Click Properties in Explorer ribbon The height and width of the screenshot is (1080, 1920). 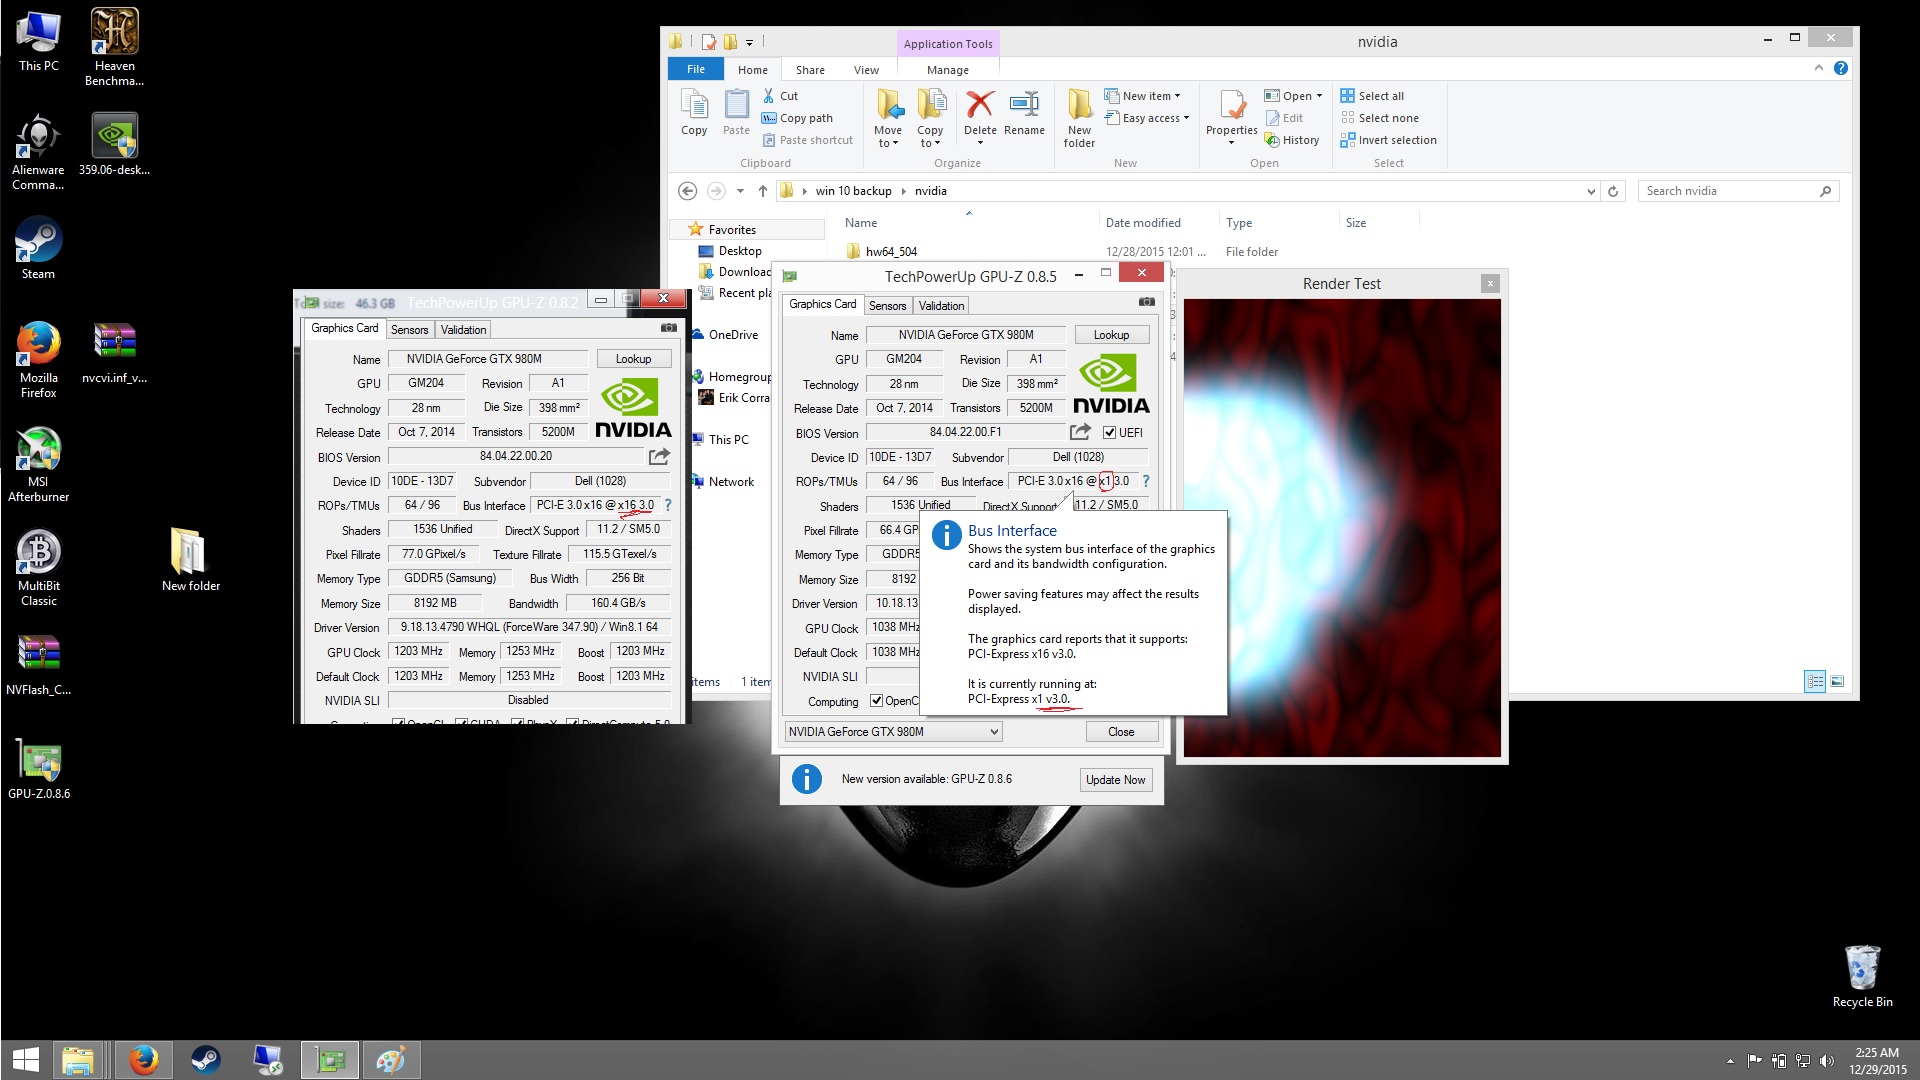1231,116
